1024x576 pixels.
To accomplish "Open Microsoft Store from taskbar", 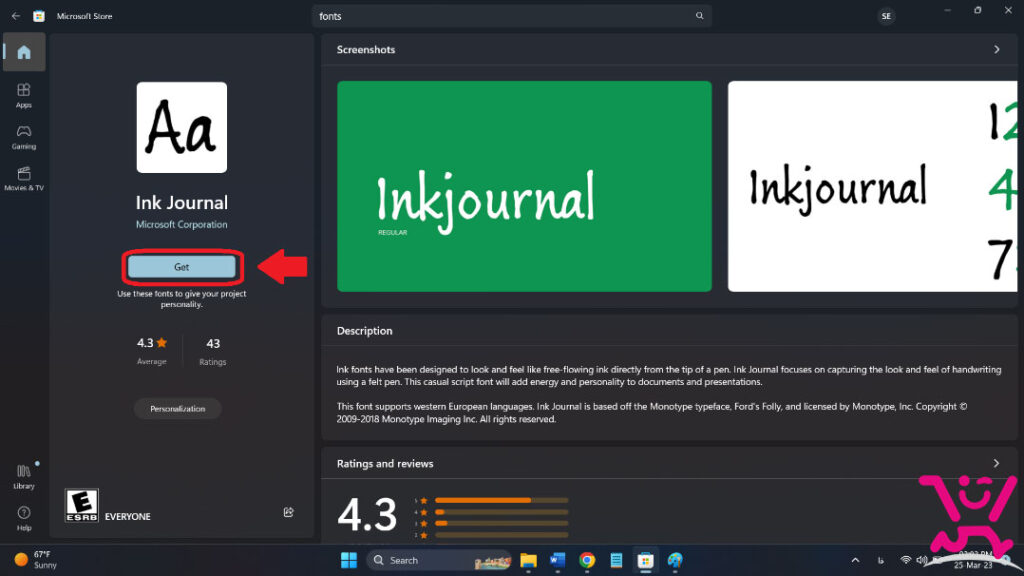I will [x=645, y=560].
